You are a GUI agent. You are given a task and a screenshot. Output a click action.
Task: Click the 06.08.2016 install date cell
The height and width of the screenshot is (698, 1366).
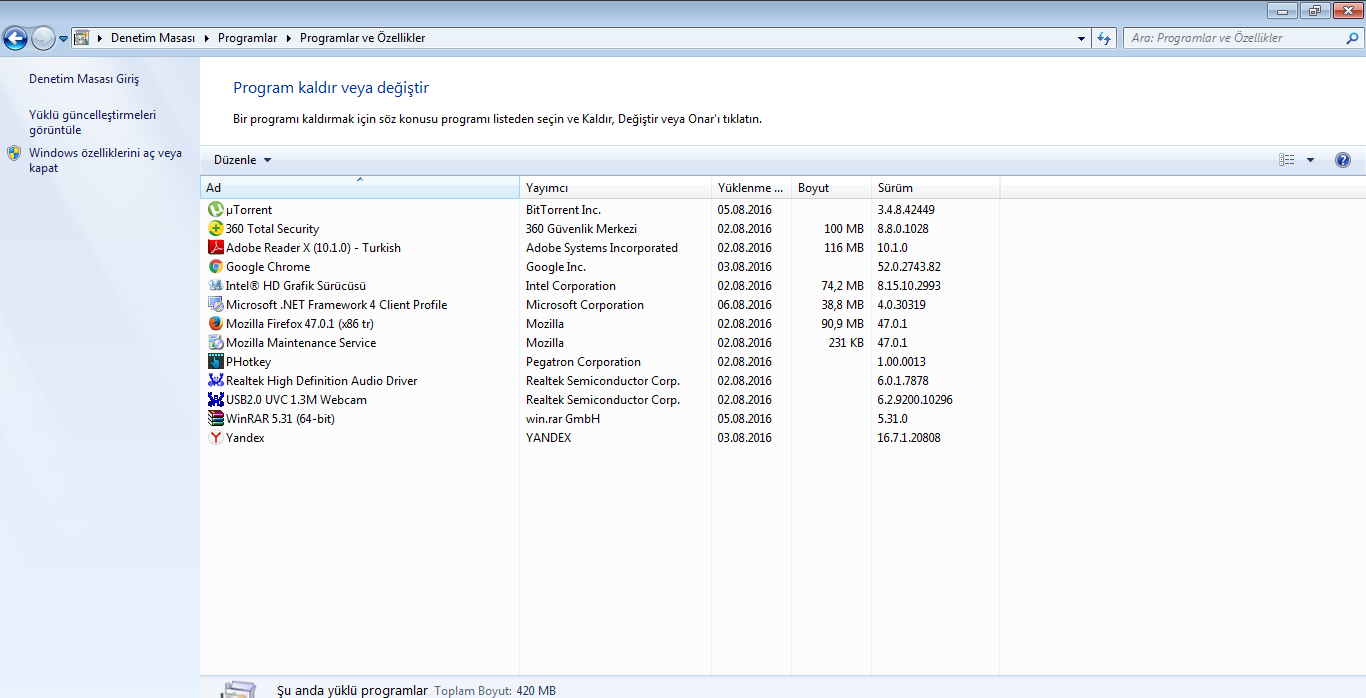click(745, 305)
